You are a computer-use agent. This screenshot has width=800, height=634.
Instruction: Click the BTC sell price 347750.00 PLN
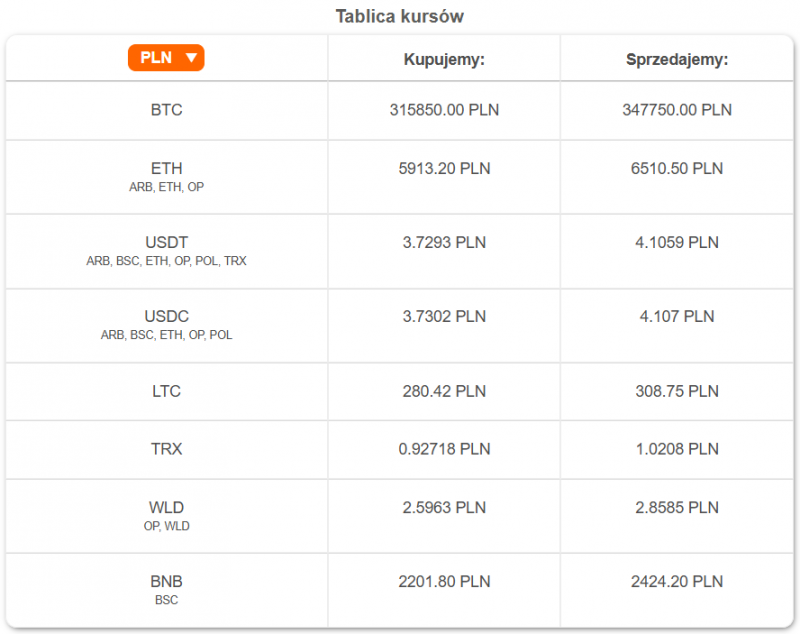tap(677, 110)
